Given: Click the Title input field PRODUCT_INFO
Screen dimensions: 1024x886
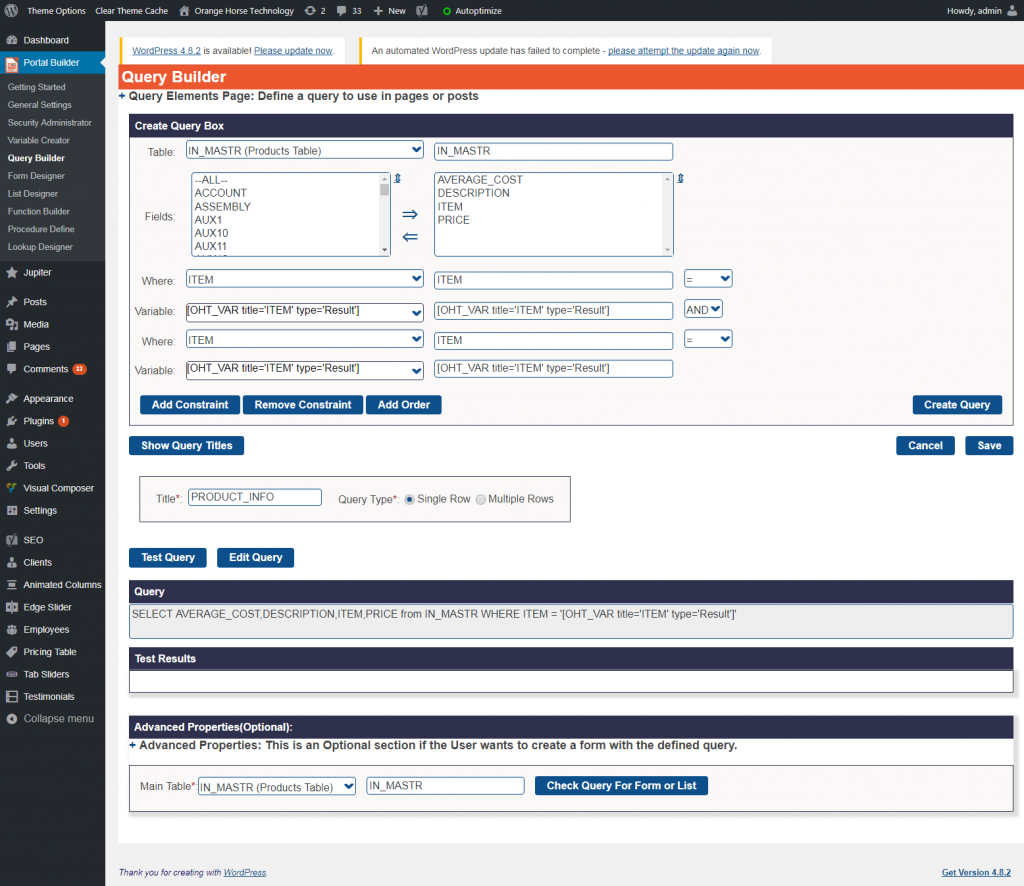Looking at the screenshot, I should click(255, 498).
